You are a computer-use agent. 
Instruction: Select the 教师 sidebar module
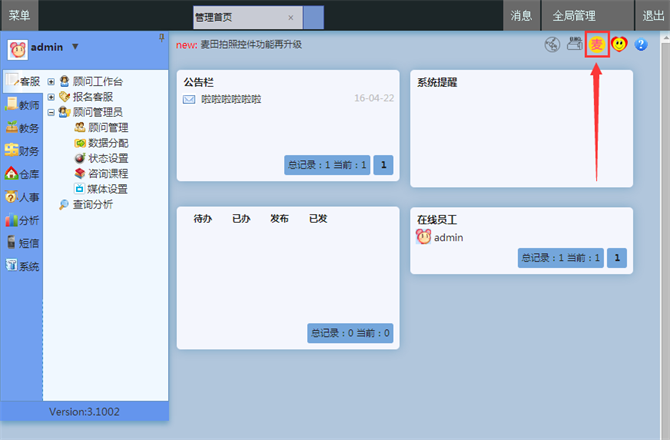(x=23, y=105)
